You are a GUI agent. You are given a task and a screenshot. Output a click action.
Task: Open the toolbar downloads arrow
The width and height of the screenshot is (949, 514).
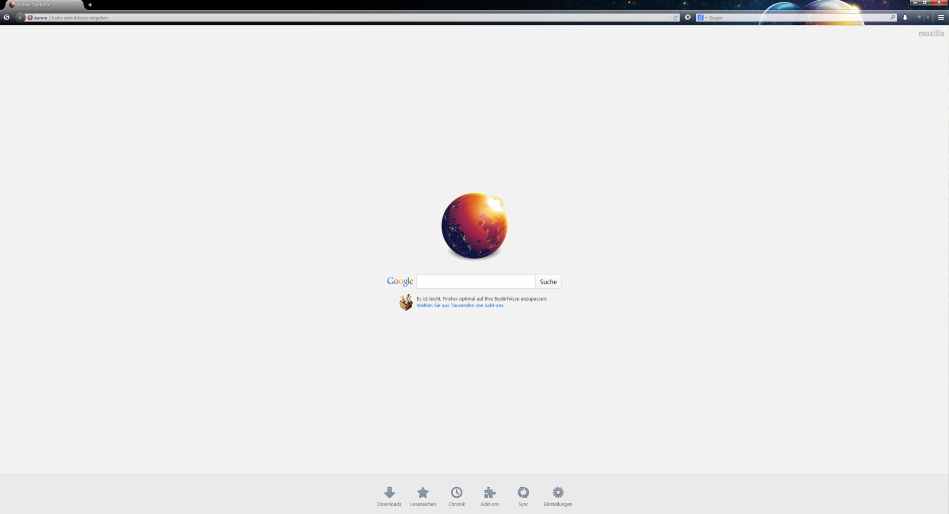click(x=905, y=18)
